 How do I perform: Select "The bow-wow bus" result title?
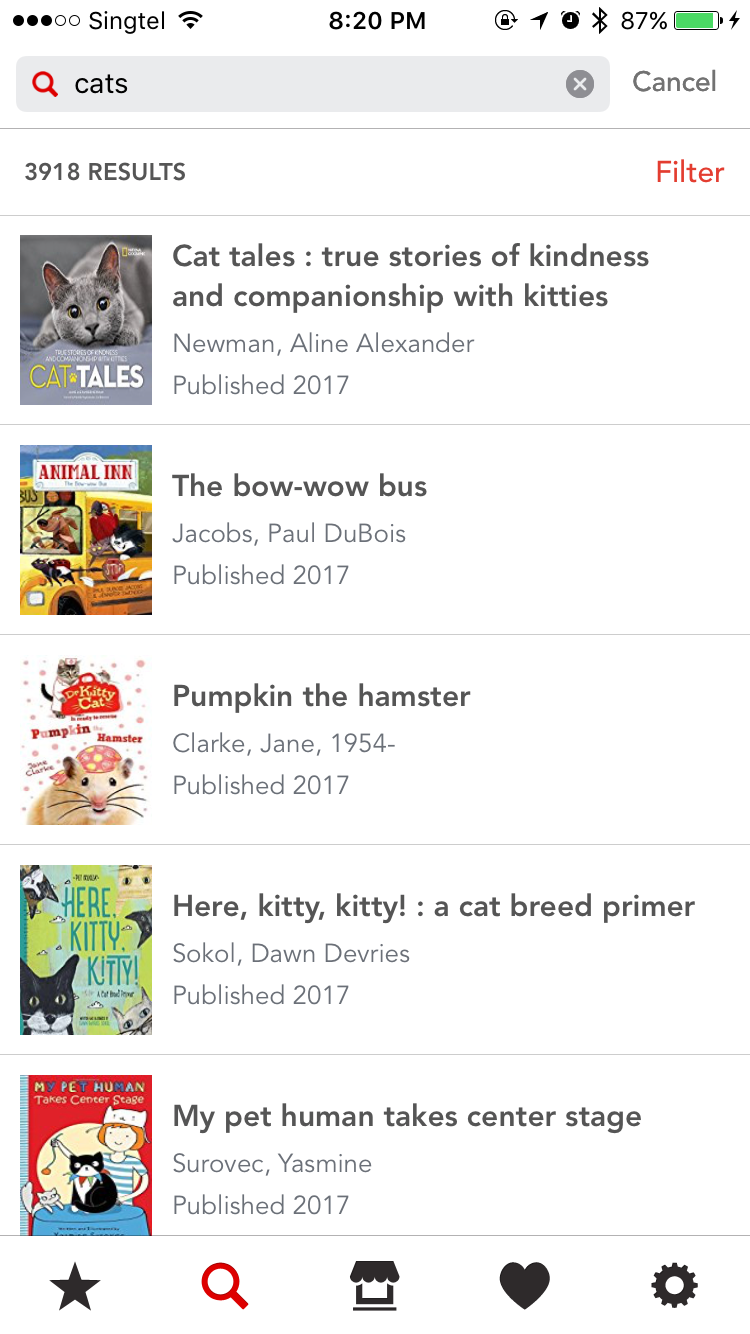tap(300, 486)
